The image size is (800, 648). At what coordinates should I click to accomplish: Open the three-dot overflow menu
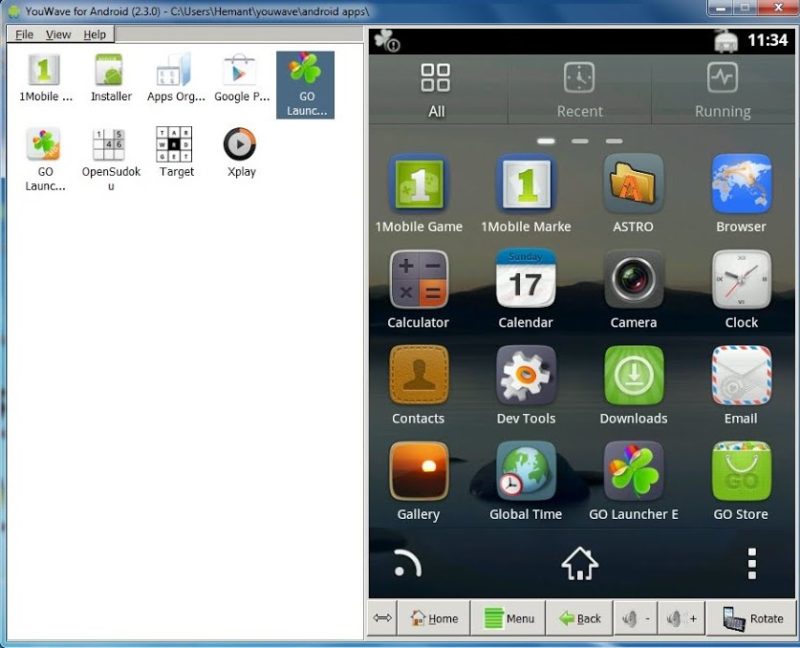[x=752, y=564]
